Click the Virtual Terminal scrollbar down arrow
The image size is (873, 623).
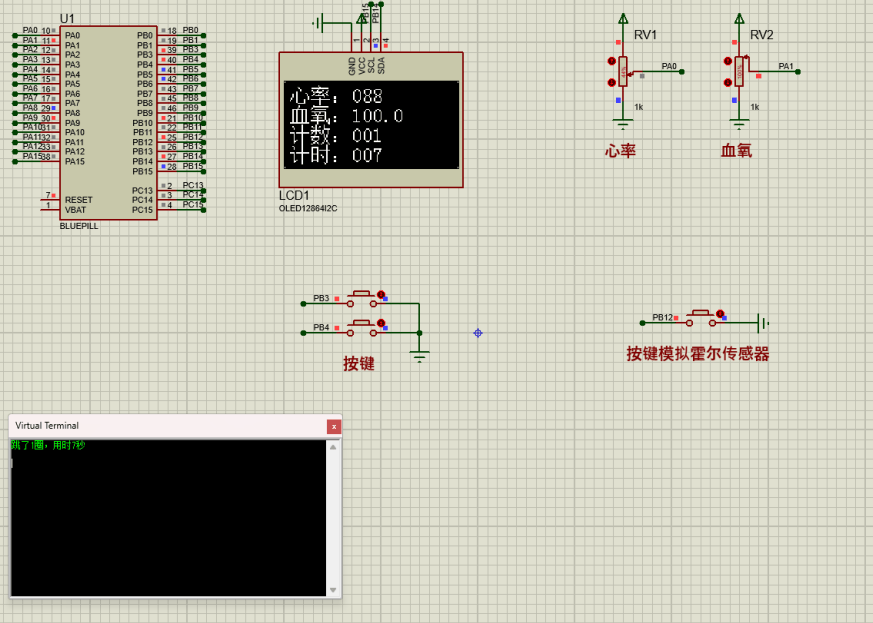click(333, 591)
